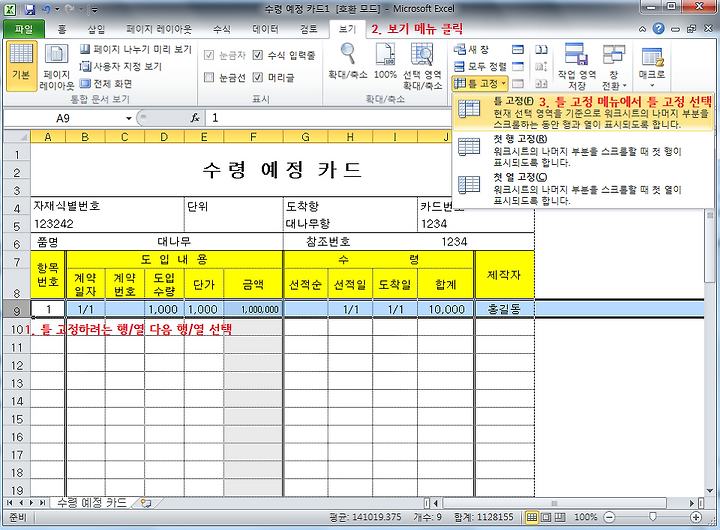Open the 틀 고정 dropdown button
The width and height of the screenshot is (720, 530).
click(x=480, y=84)
